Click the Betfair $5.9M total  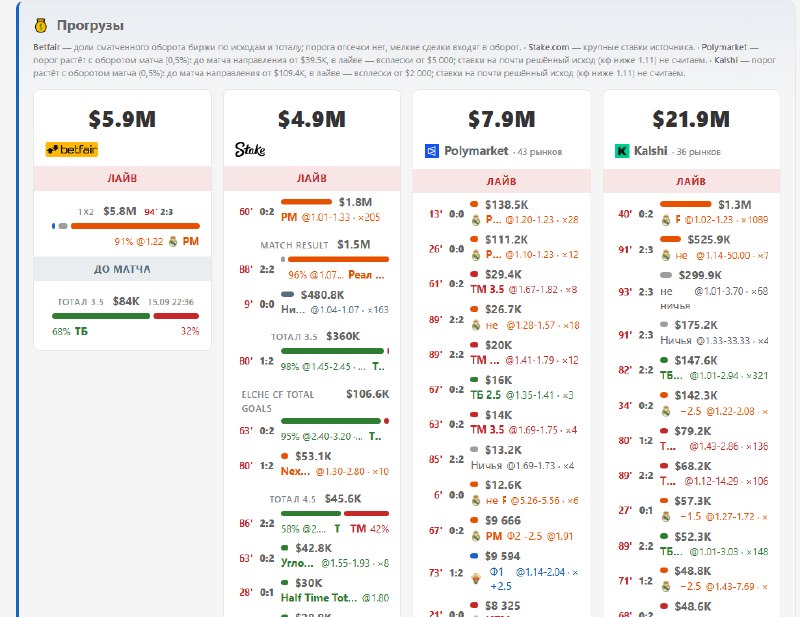click(122, 119)
